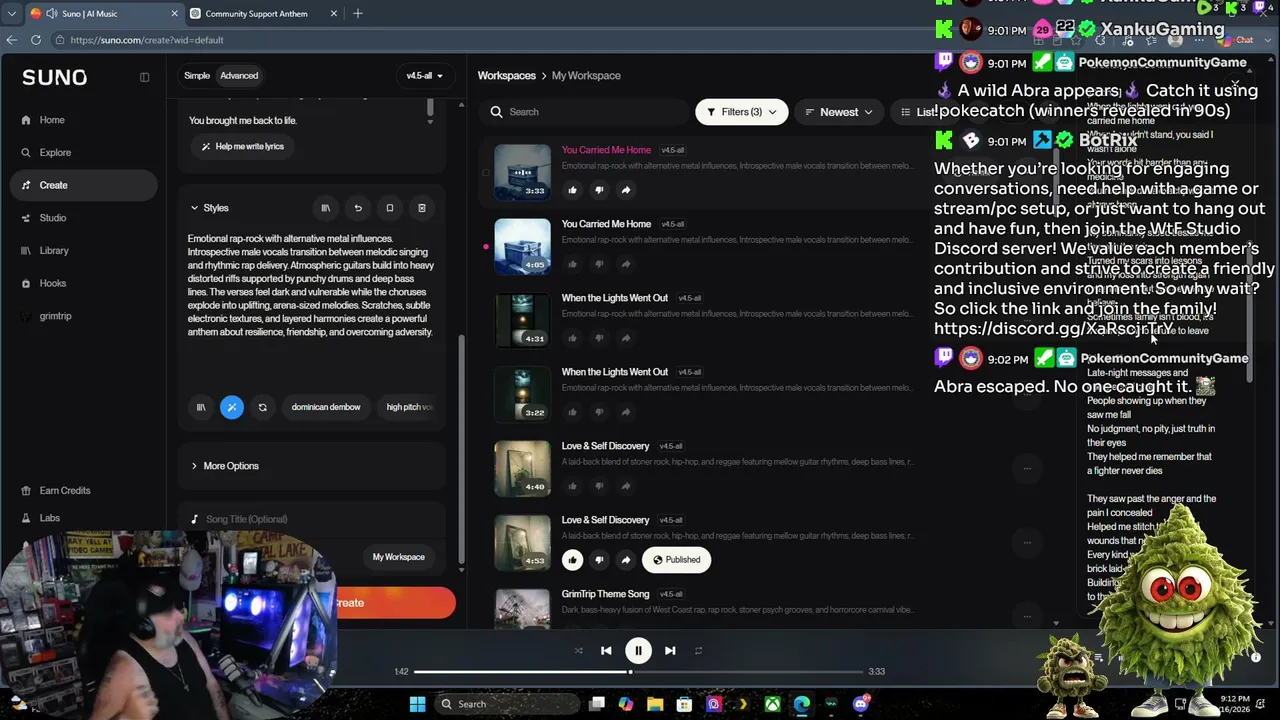Screen dimensions: 1280x720
Task: Focus the Song Title (Optional) field
Action: 313,519
